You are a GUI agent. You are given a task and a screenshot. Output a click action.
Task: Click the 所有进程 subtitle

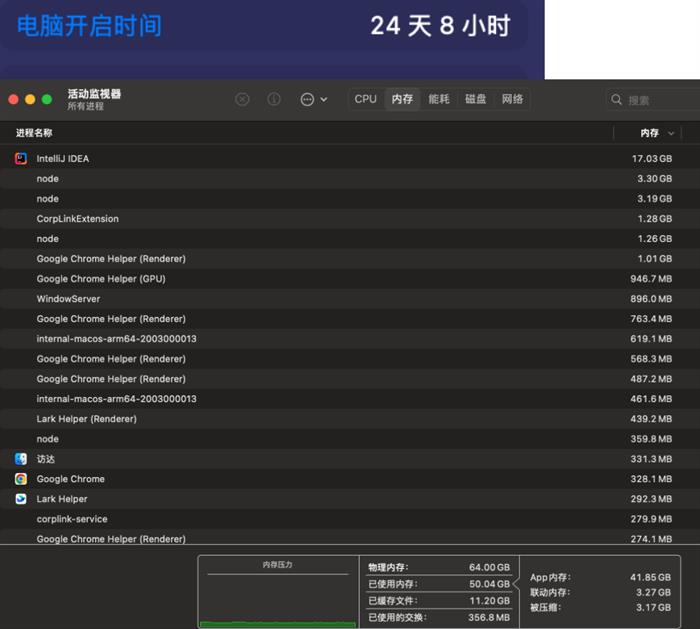point(85,106)
